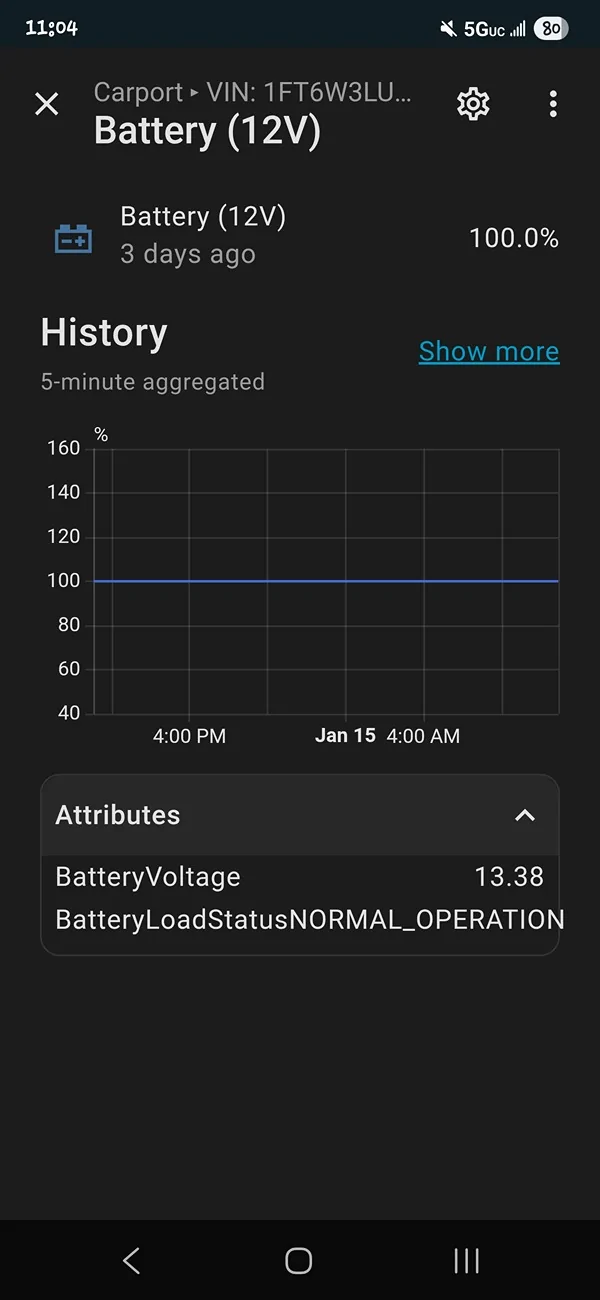Open the three-dot overflow menu
The width and height of the screenshot is (600, 1300).
coord(553,104)
